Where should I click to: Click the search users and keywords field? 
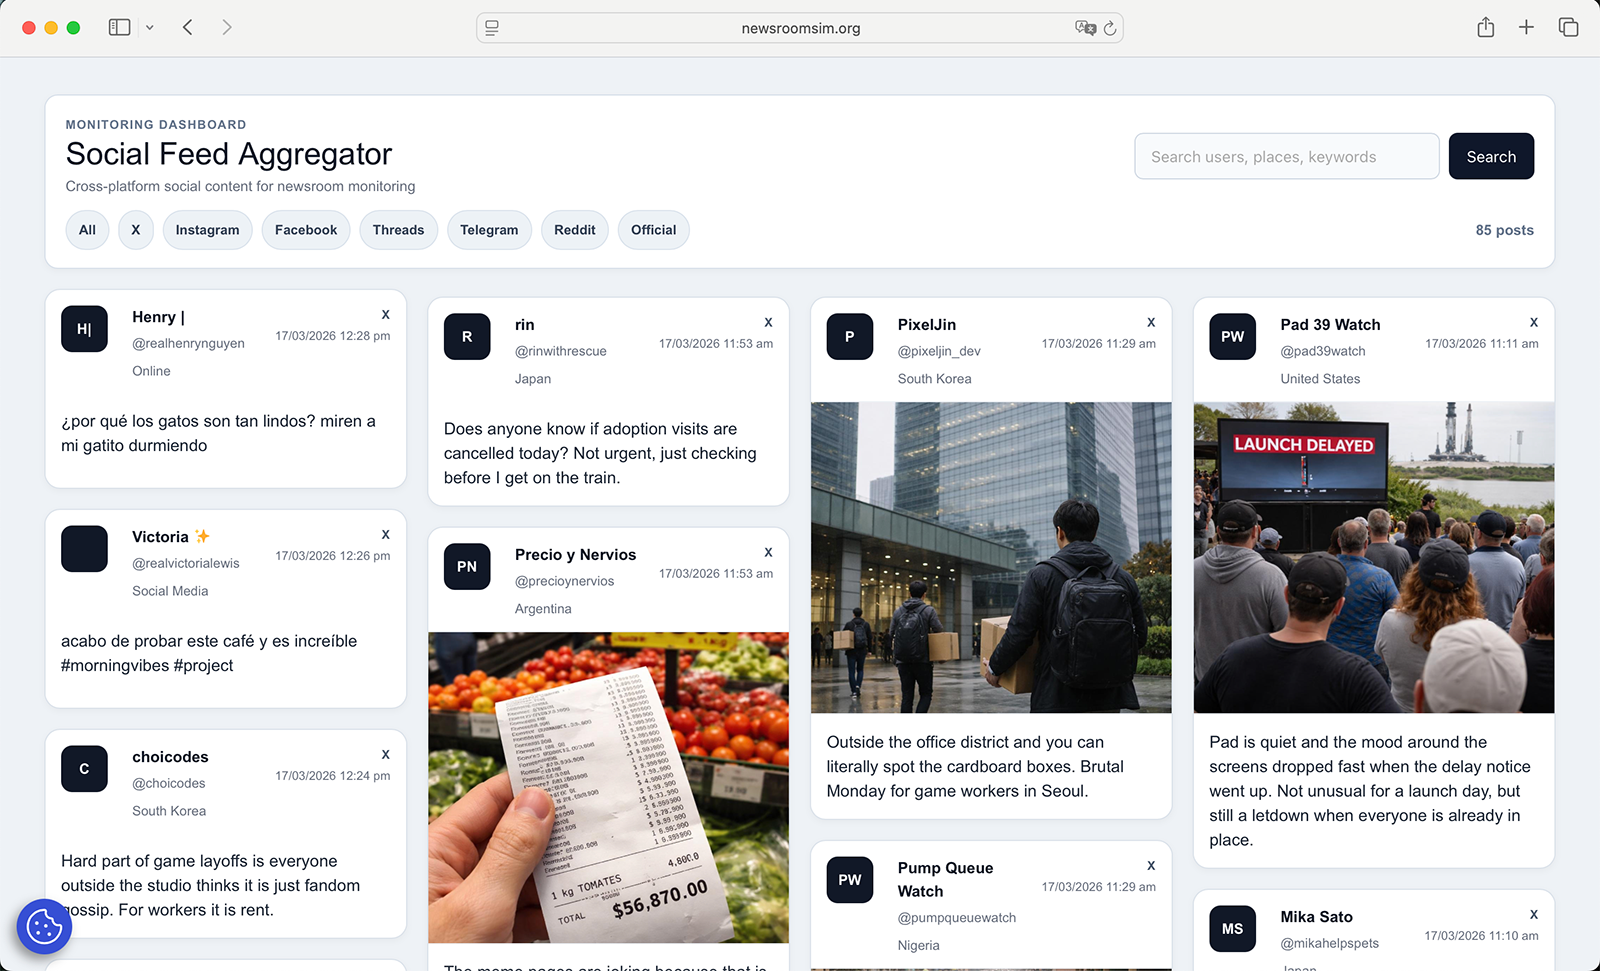point(1286,156)
